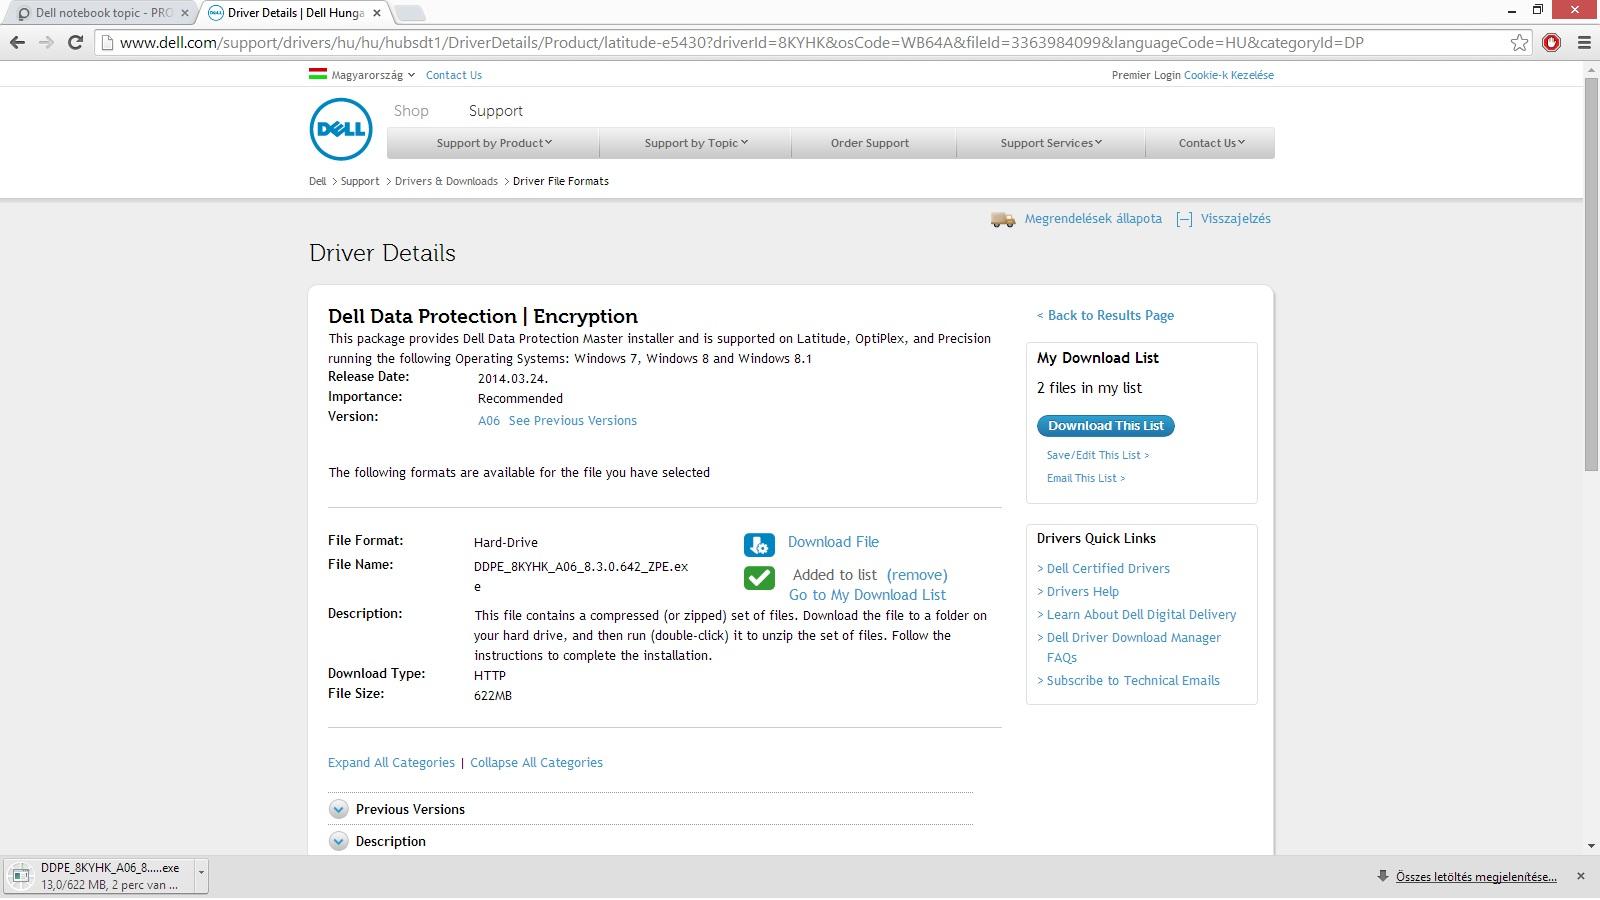The height and width of the screenshot is (900, 1600).
Task: Open the Order Support menu item
Action: click(870, 143)
